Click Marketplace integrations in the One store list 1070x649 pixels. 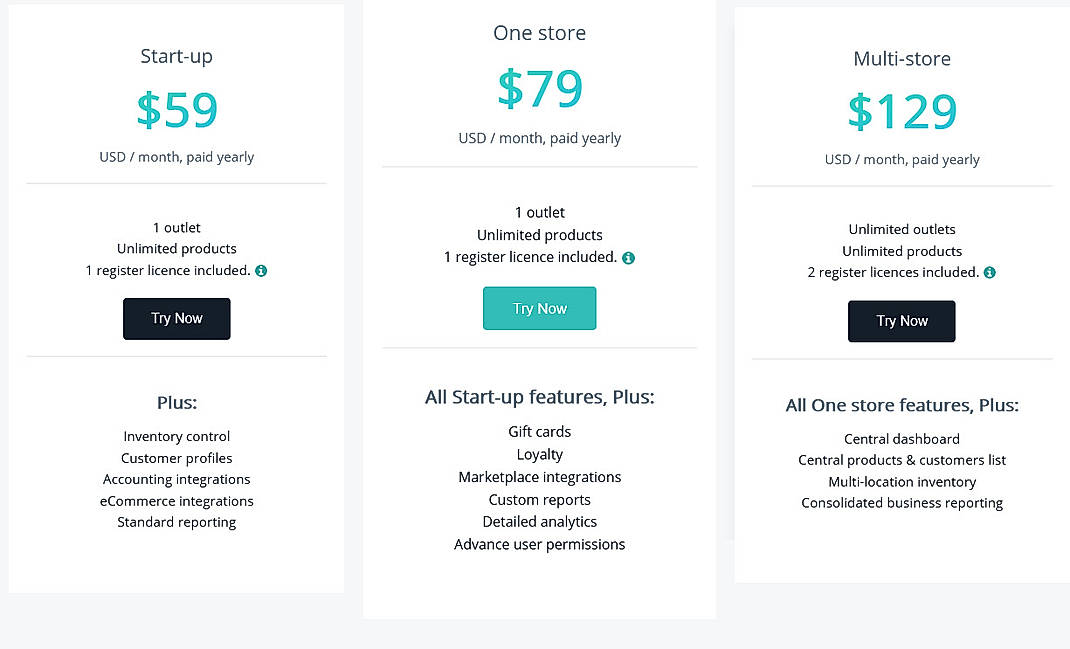539,477
